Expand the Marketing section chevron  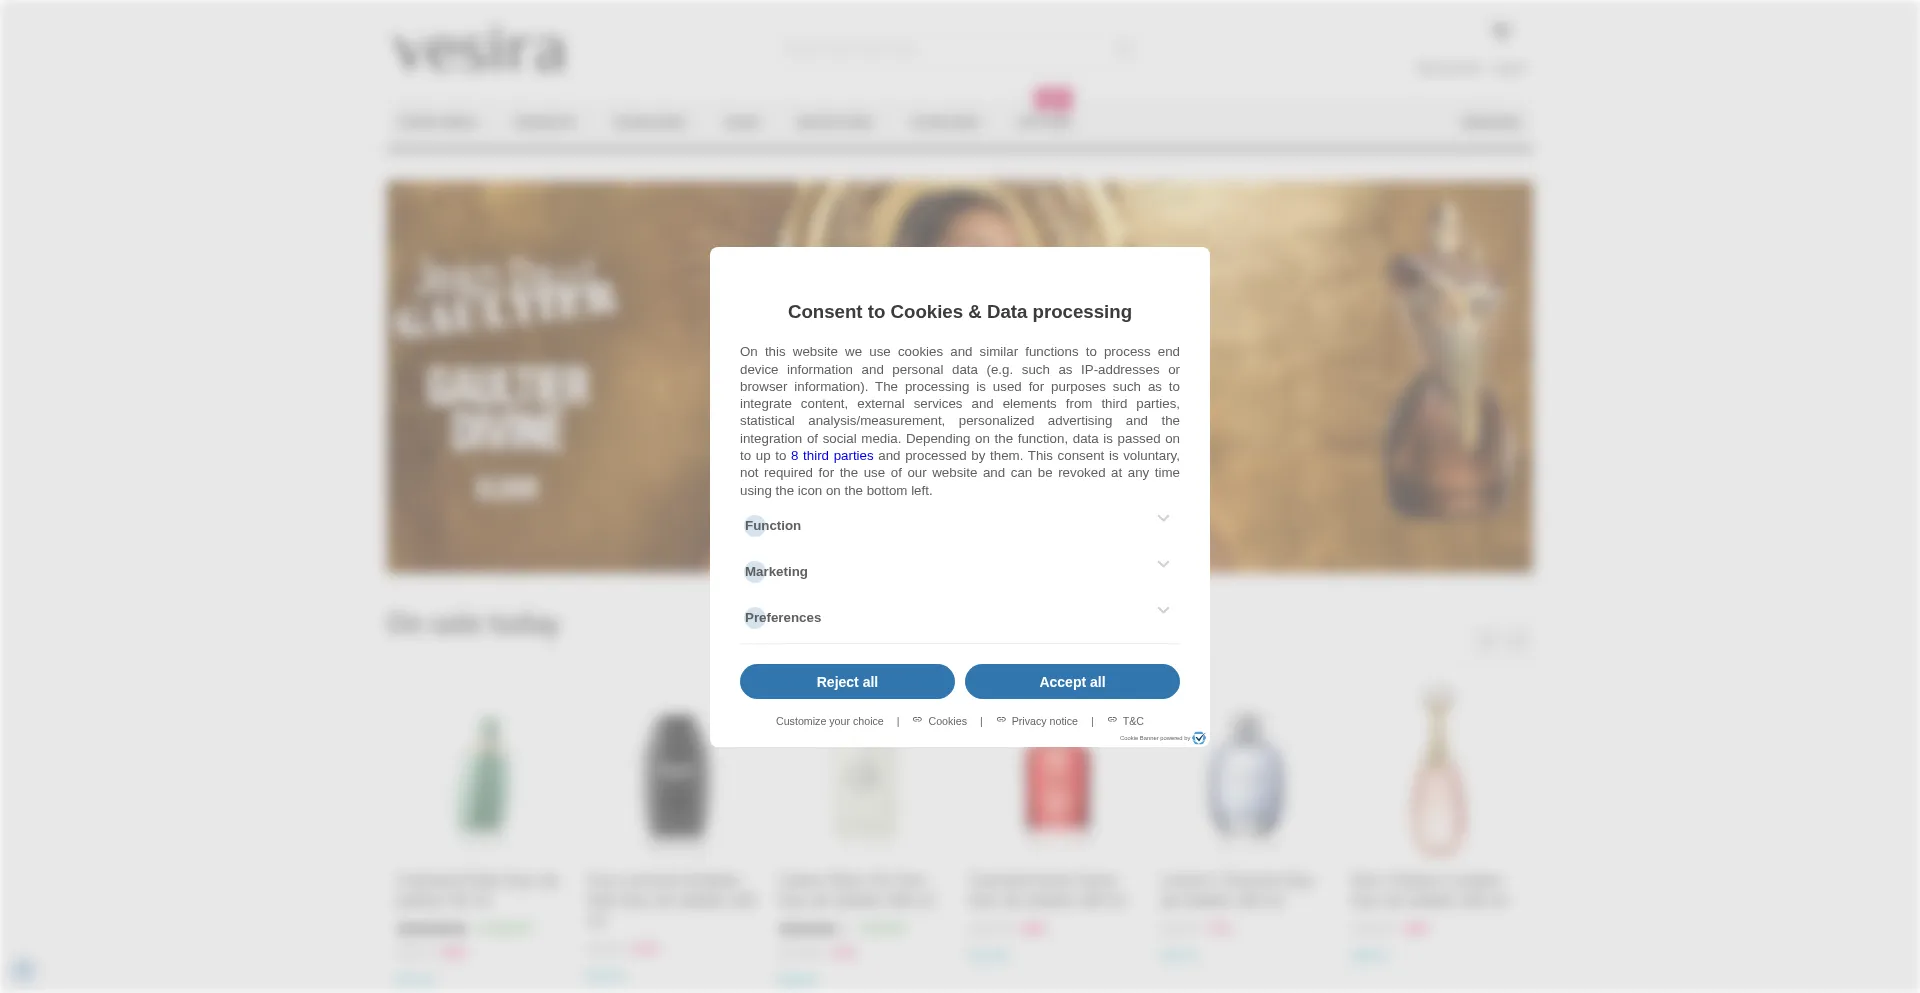1163,564
